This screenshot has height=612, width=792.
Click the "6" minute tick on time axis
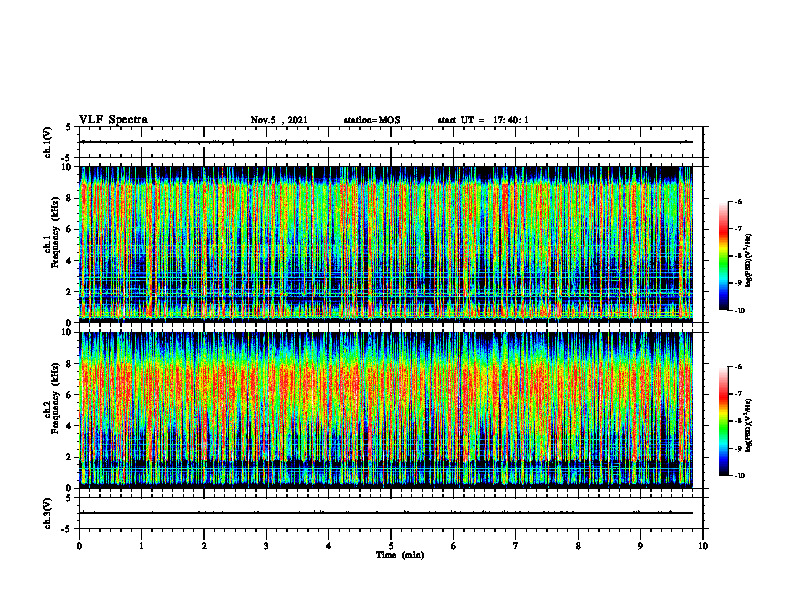(x=454, y=546)
